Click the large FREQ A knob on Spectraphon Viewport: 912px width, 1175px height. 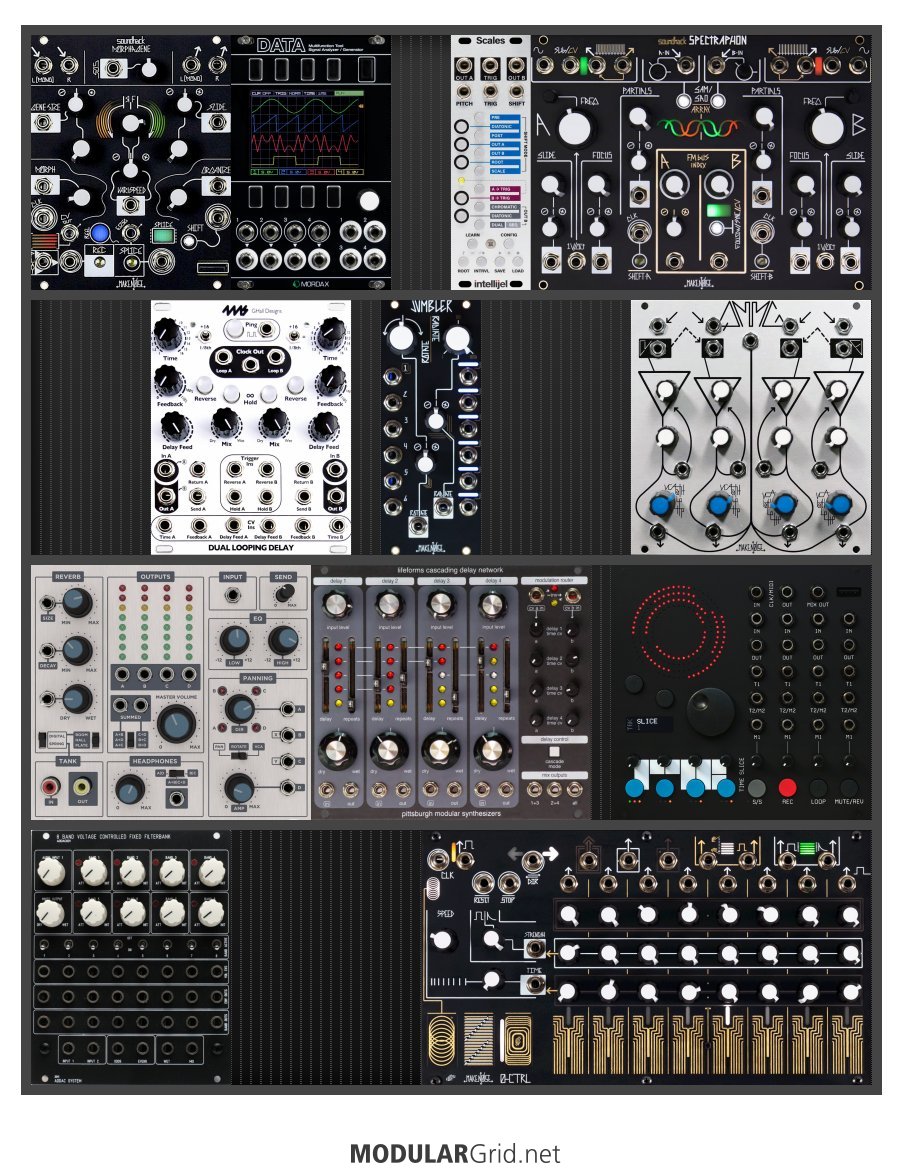tap(574, 127)
